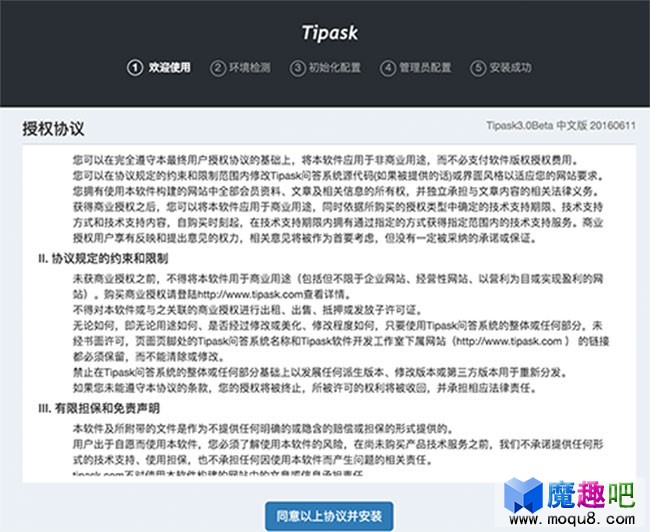650x532 pixels.
Task: Select step 5 circle icon 安装成功
Action: [478, 68]
